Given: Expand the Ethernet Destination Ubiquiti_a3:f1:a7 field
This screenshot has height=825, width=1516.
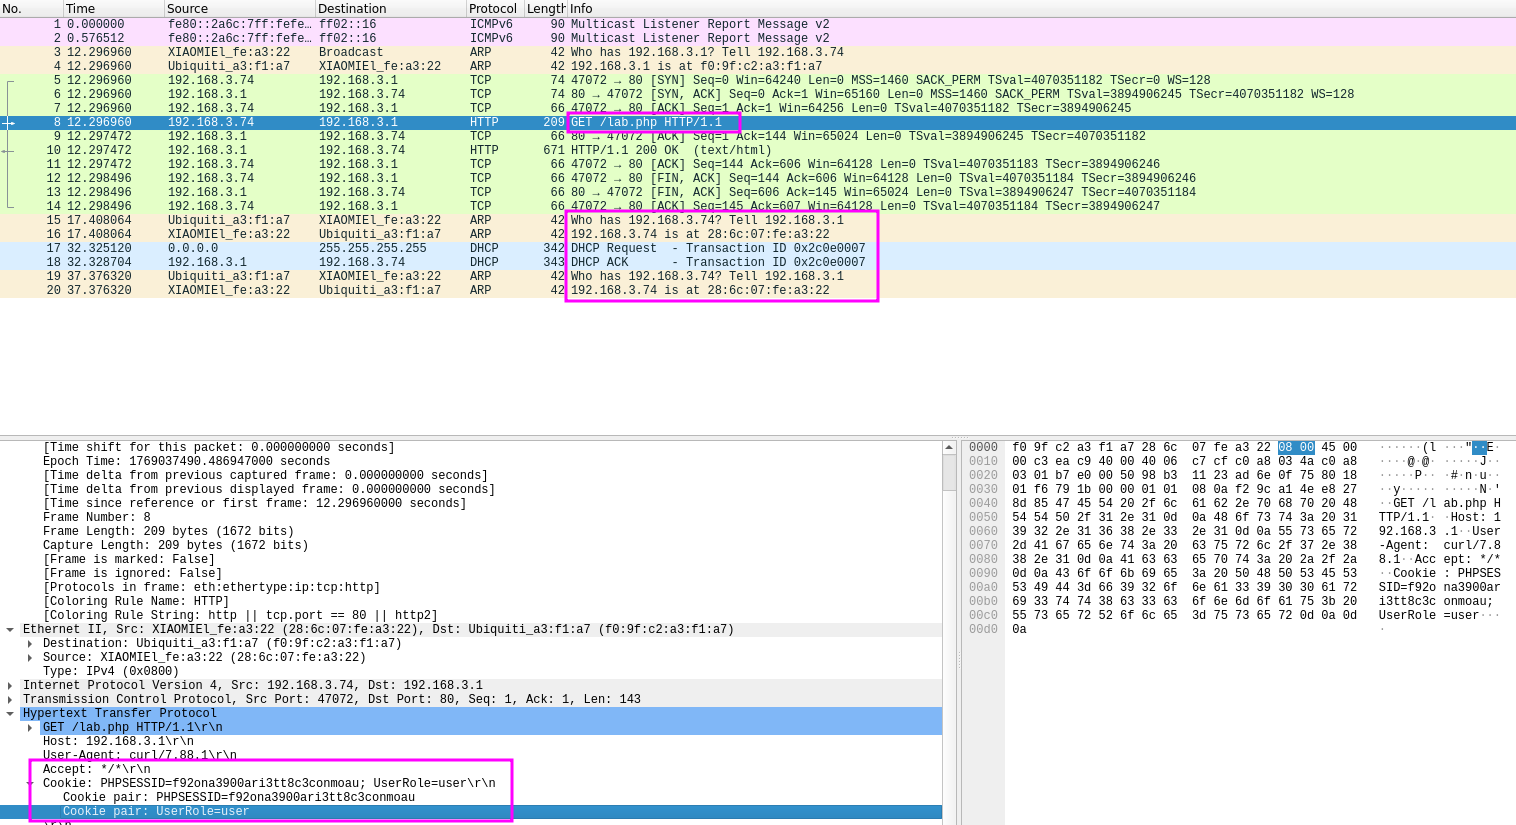Looking at the screenshot, I should [30, 644].
